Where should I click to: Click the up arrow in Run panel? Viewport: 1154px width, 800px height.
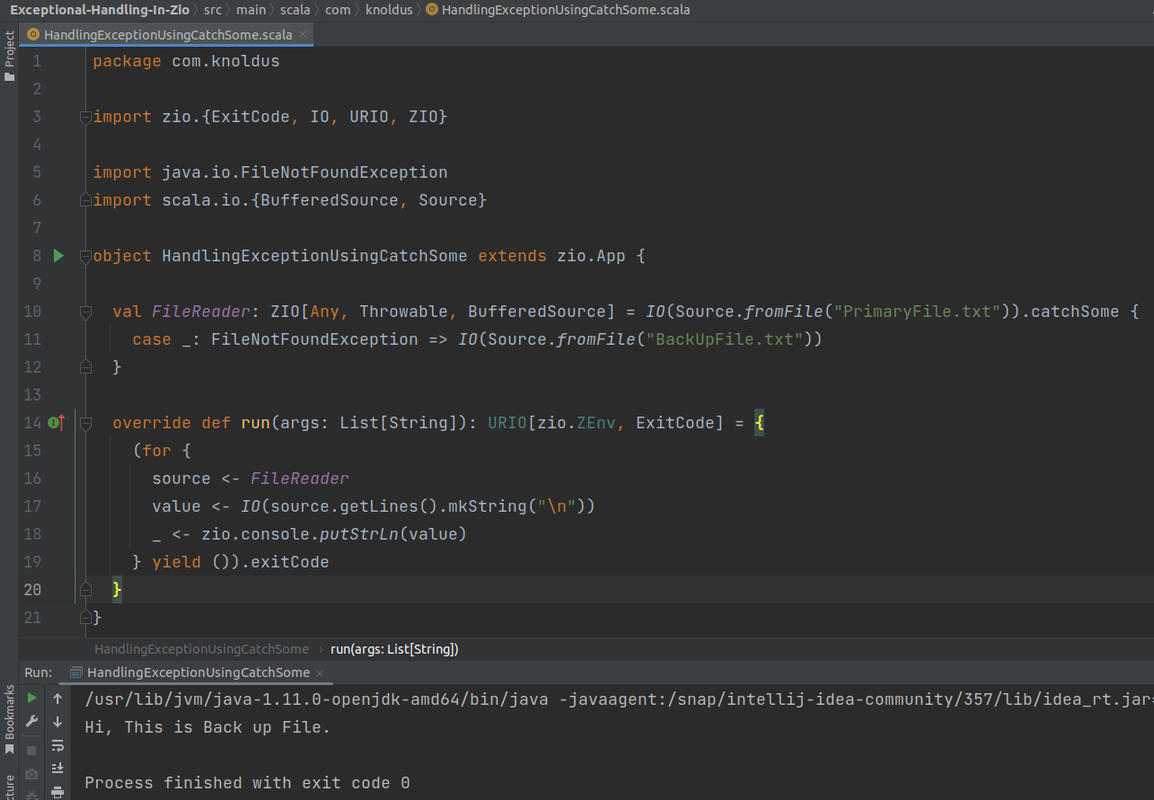coord(57,698)
